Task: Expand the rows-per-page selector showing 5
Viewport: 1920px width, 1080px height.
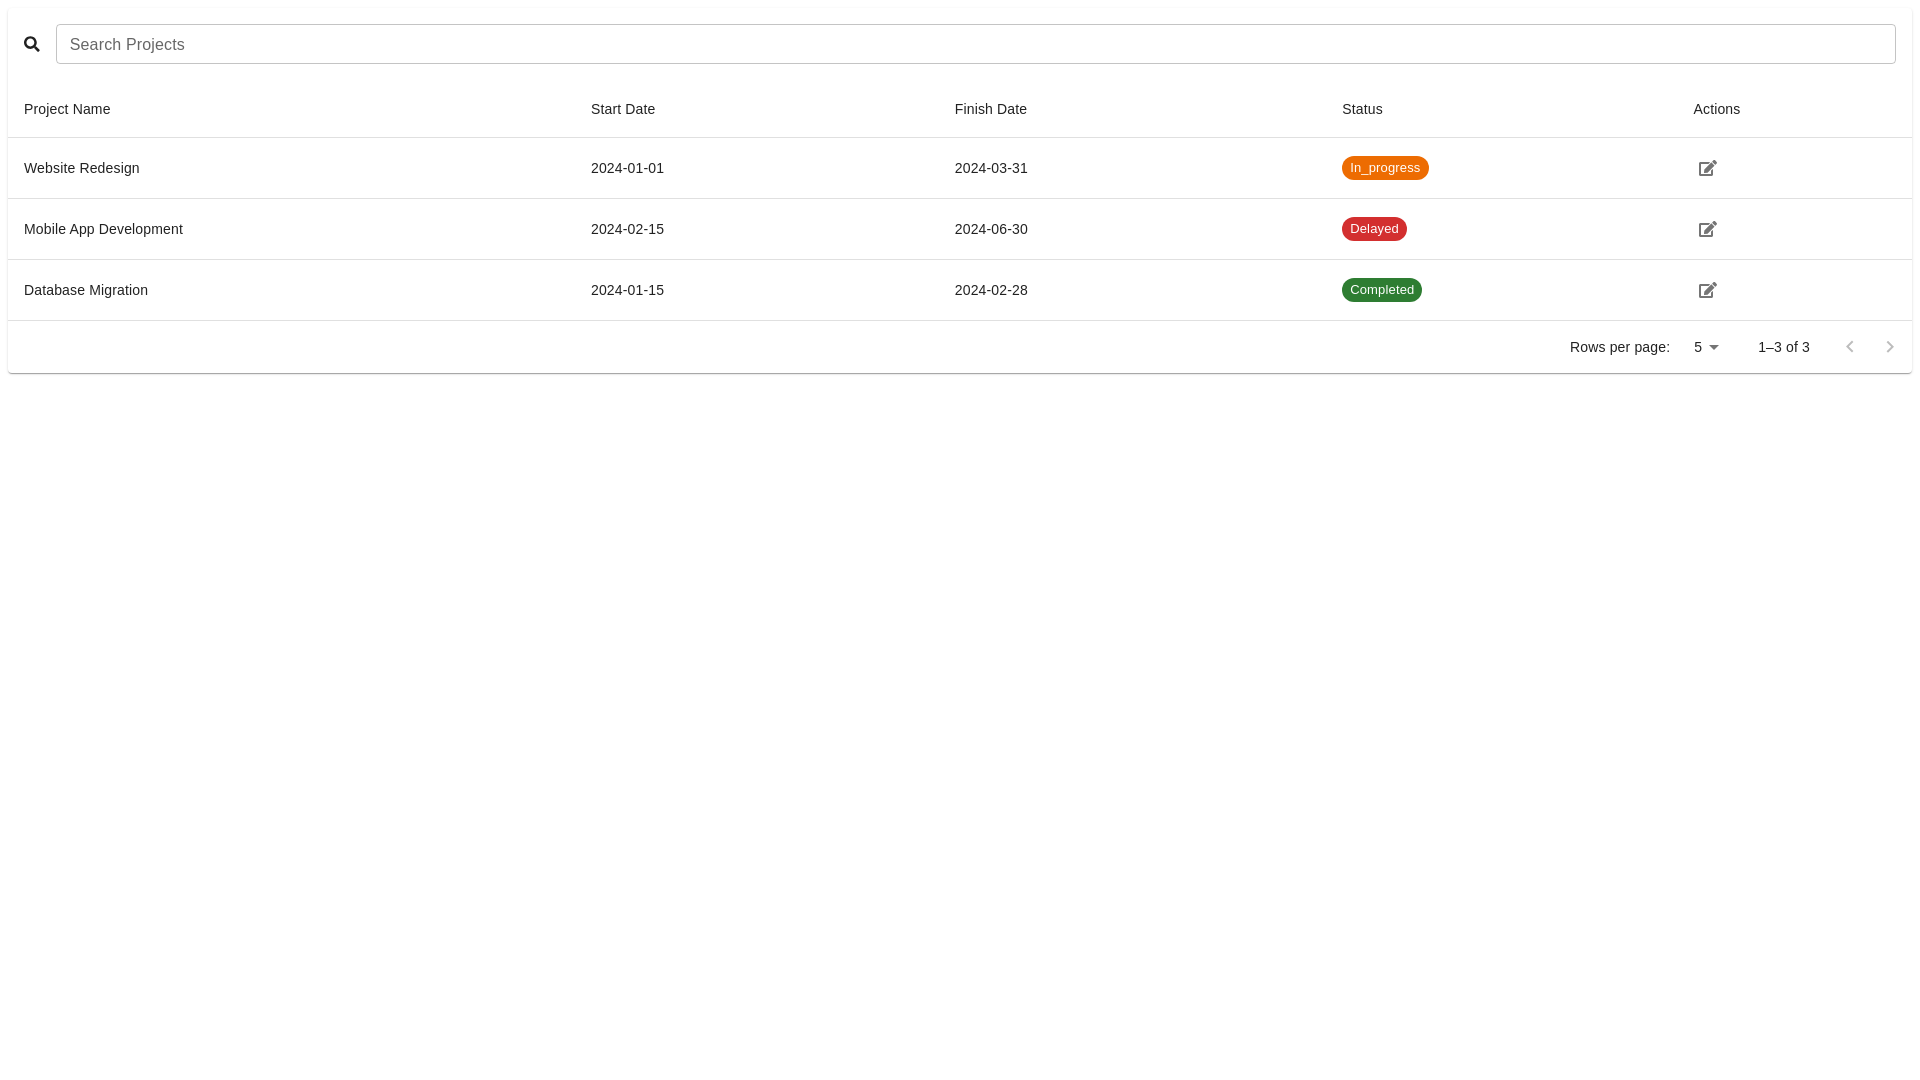Action: [1697, 347]
